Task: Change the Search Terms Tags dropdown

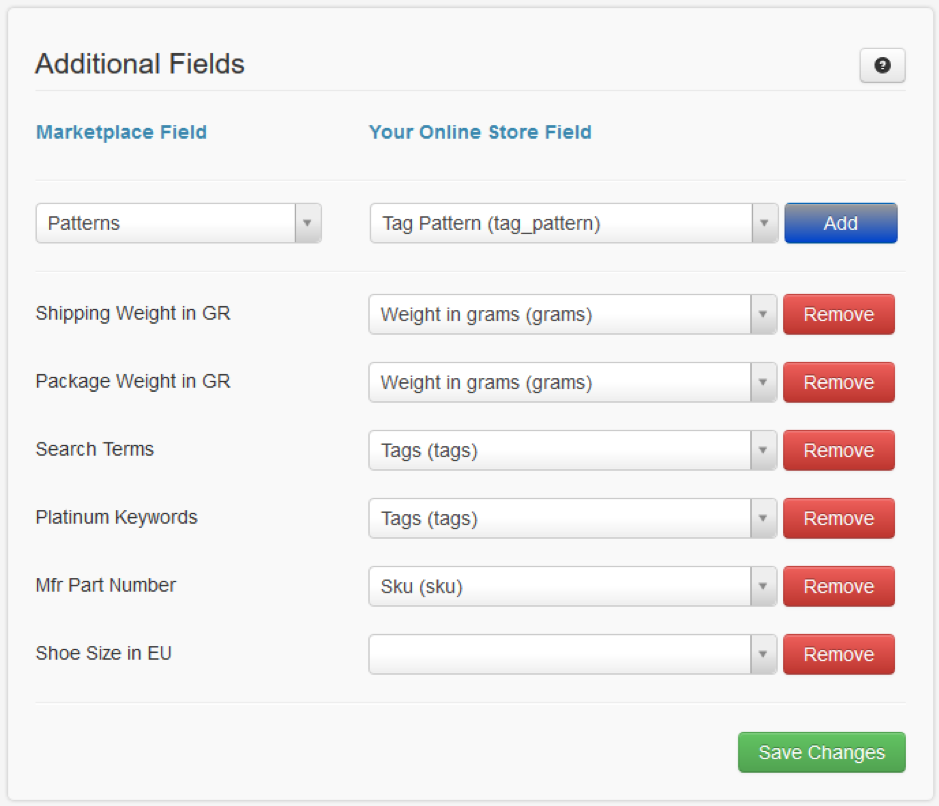Action: point(573,450)
